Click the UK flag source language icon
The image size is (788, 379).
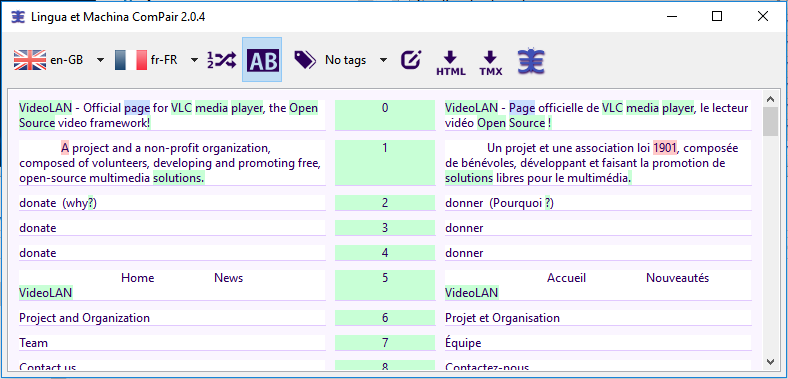click(30, 60)
